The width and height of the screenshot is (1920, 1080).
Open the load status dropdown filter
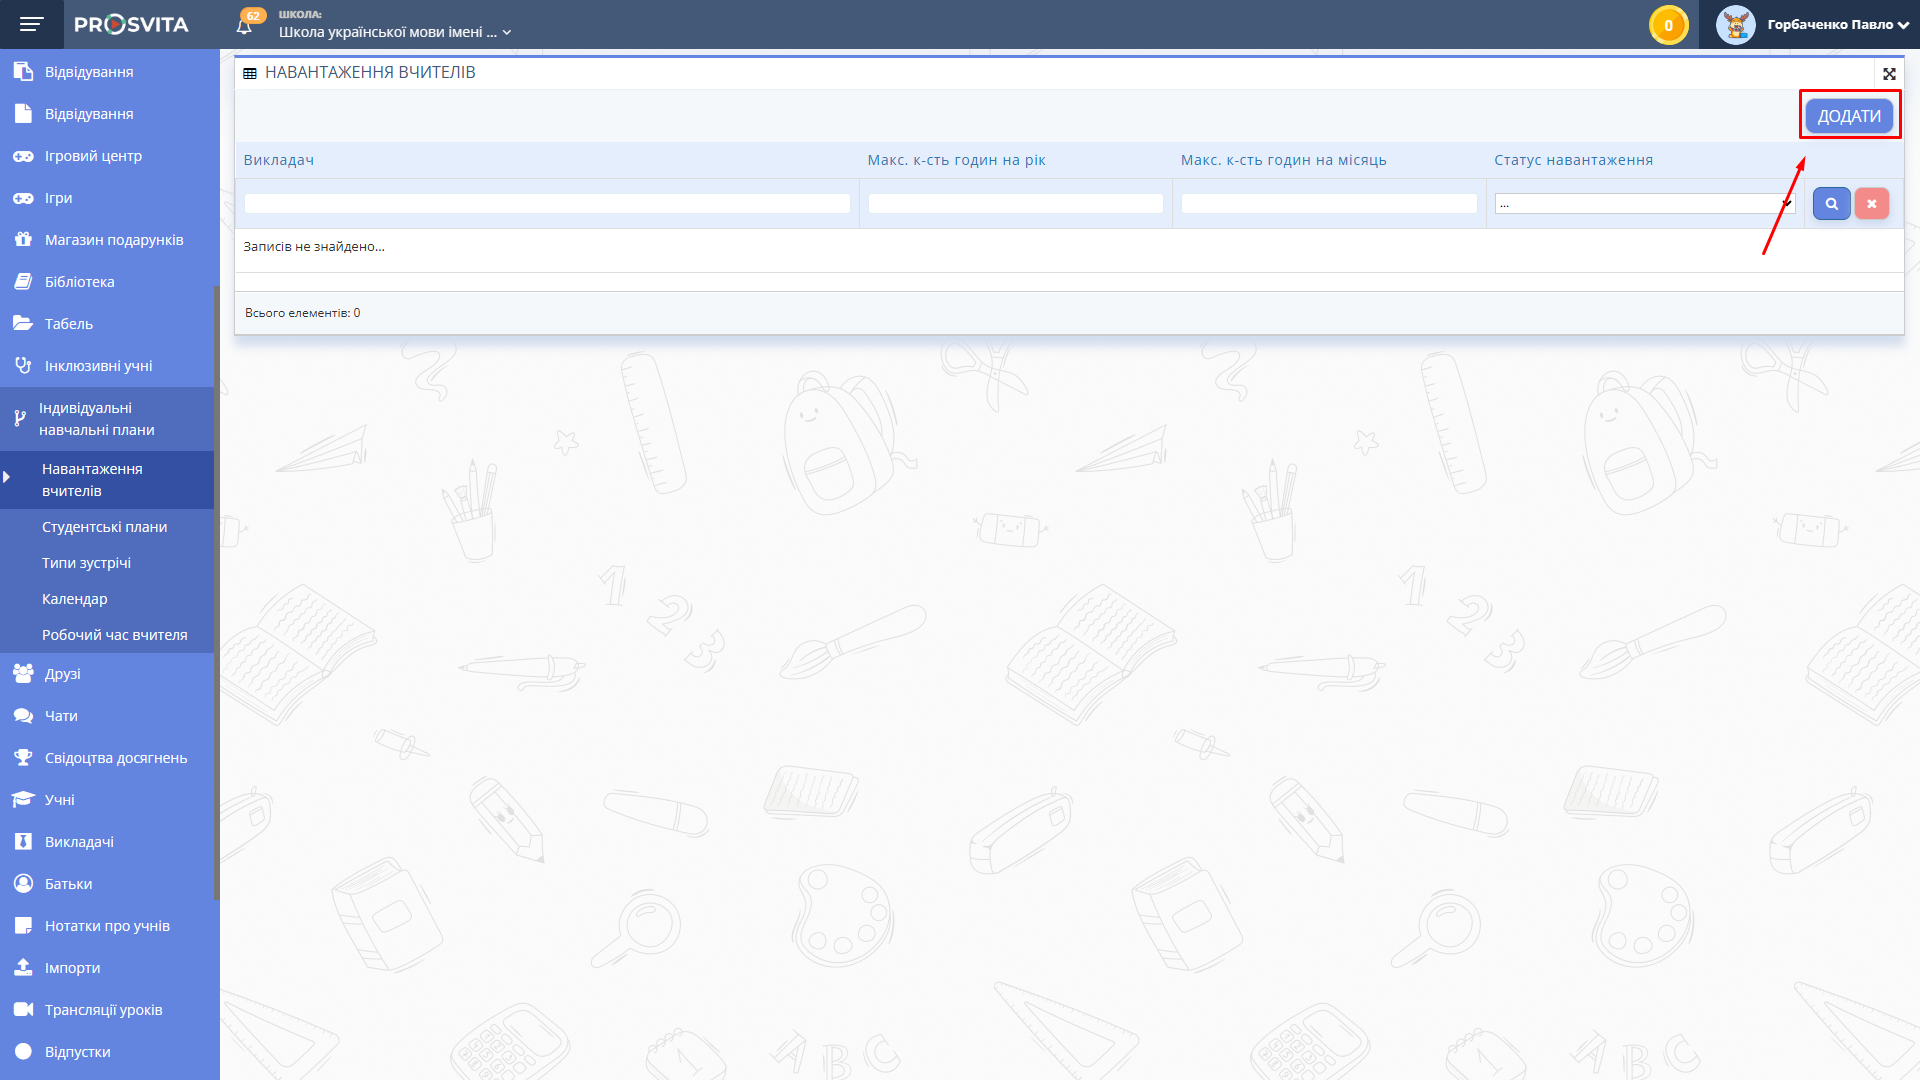[1644, 204]
